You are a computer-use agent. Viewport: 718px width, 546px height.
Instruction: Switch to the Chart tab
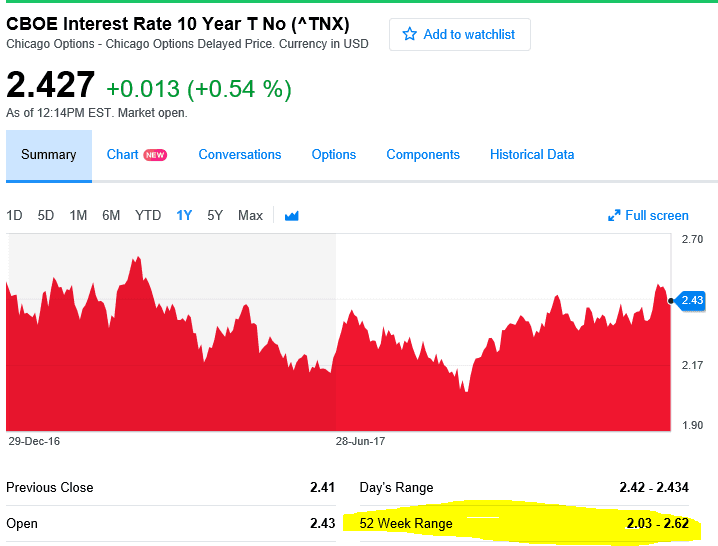tap(122, 155)
